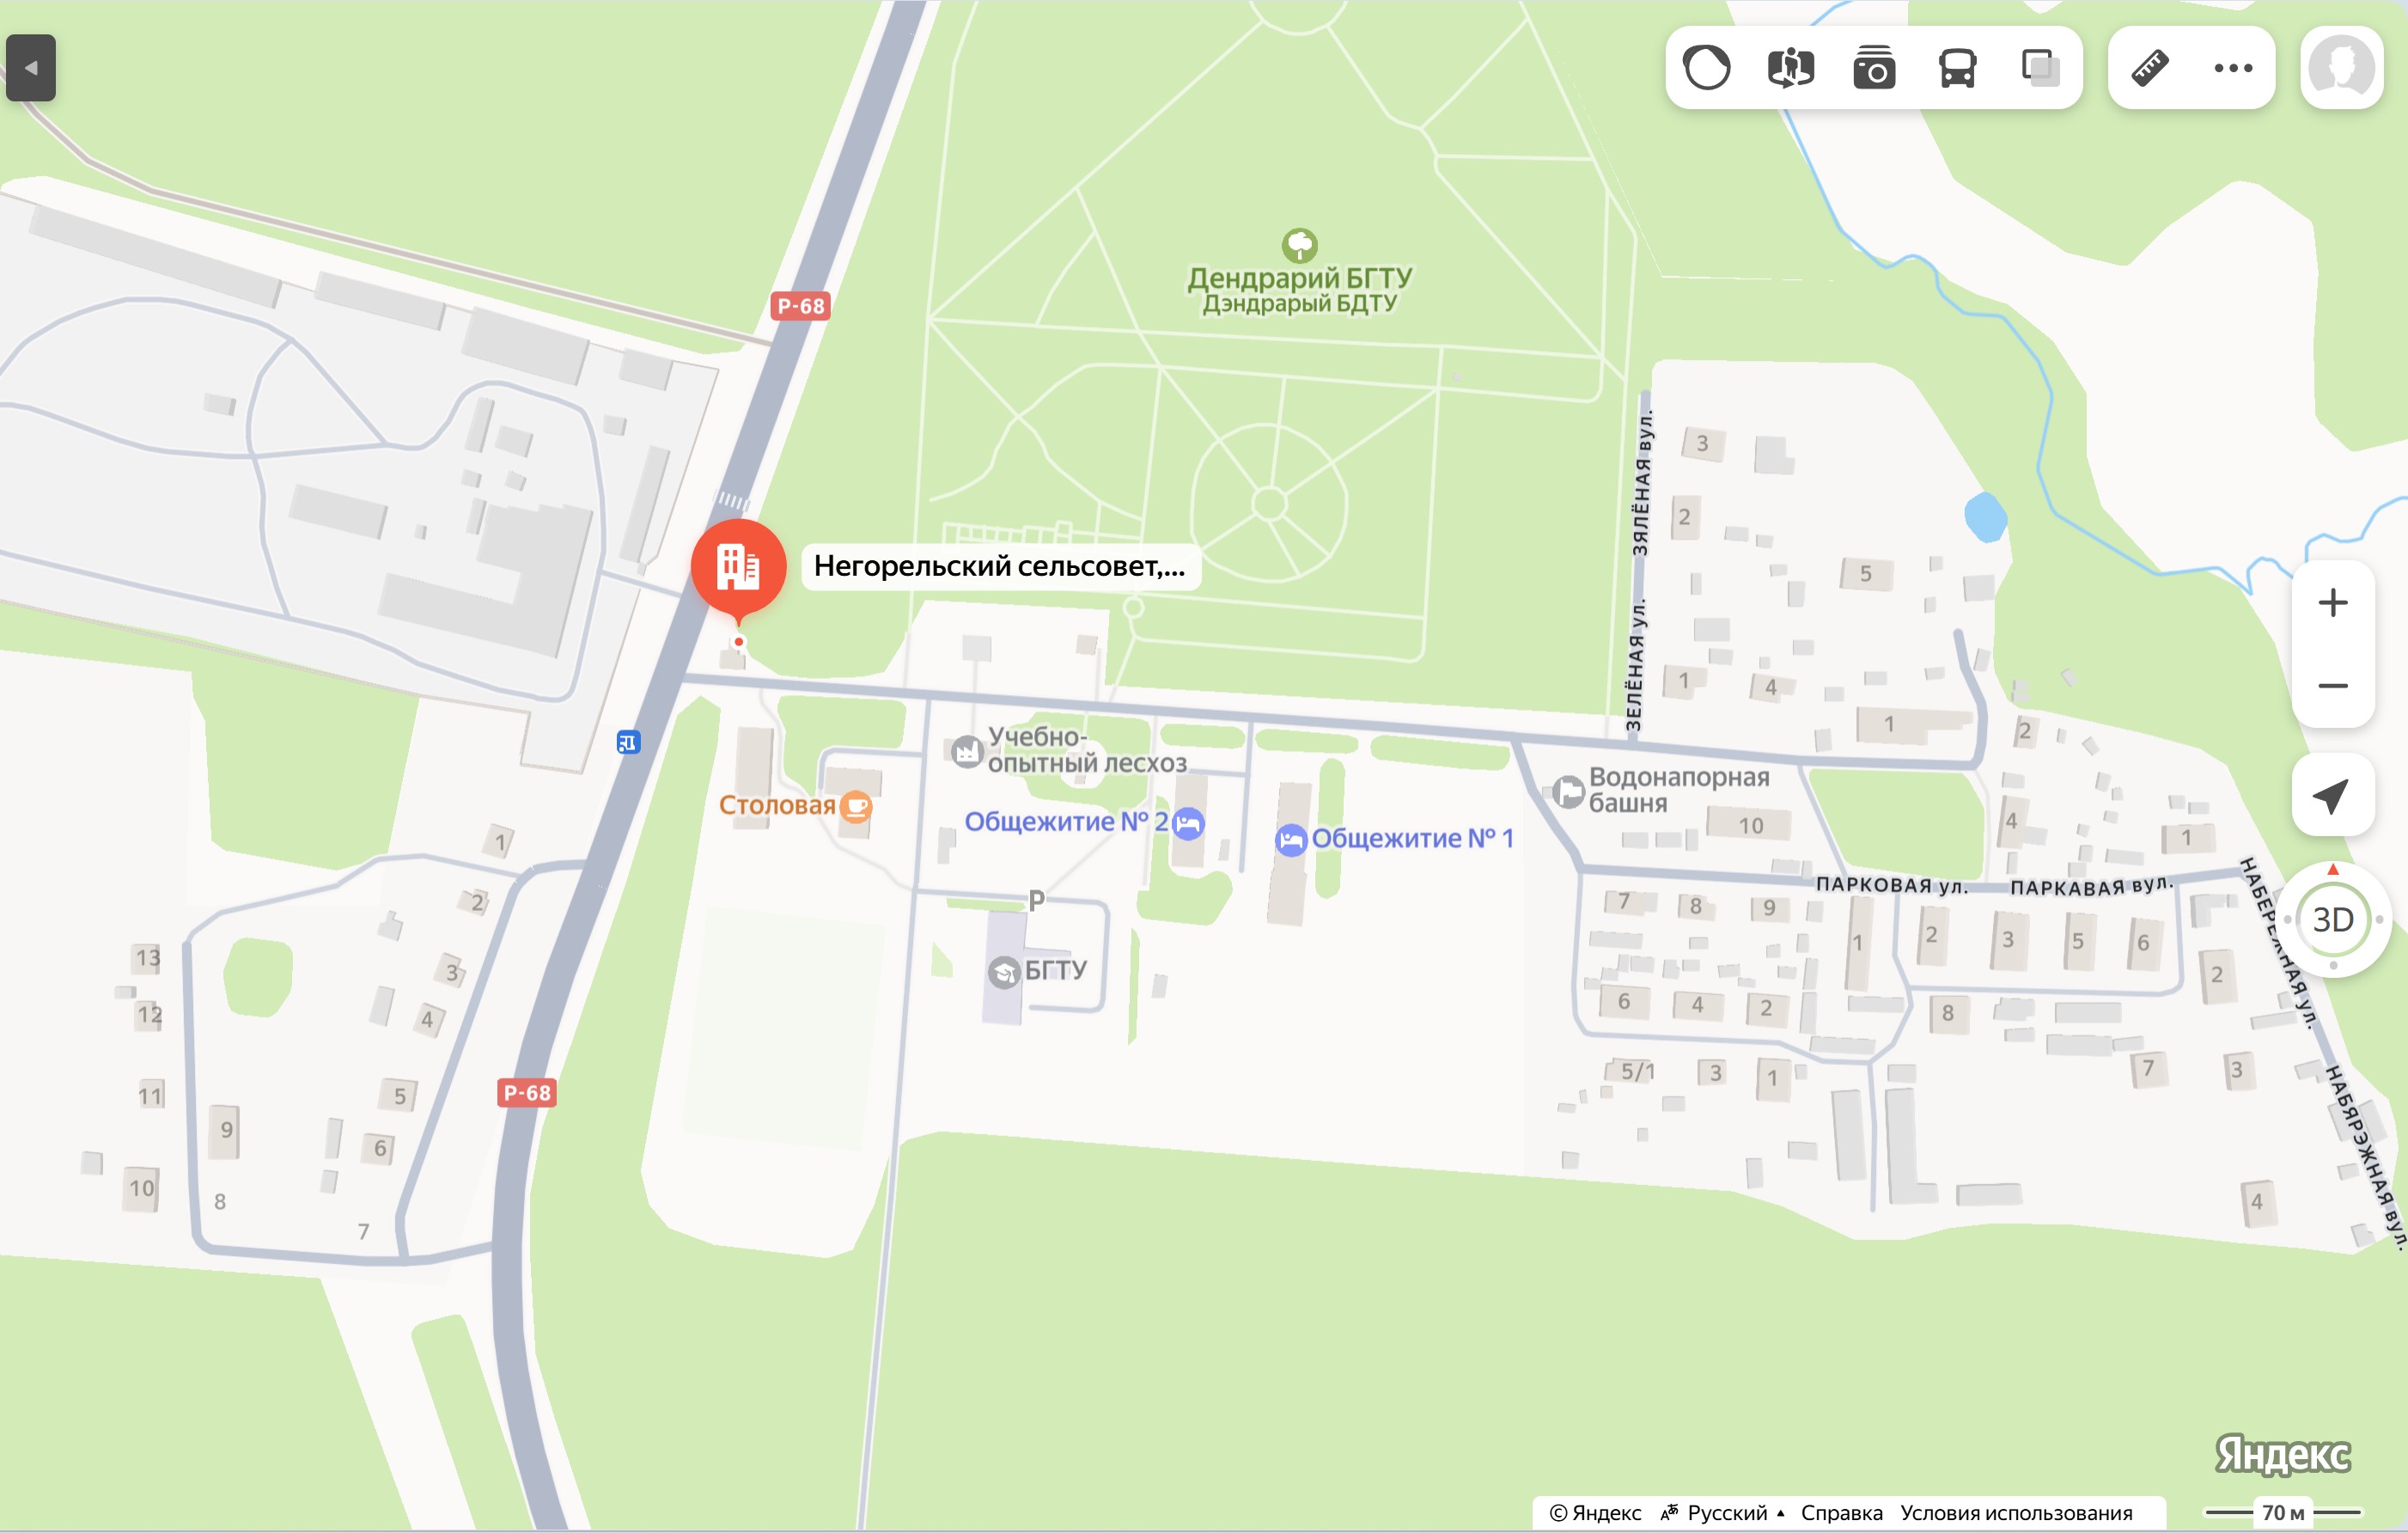The image size is (2408, 1533).
Task: Enable public transport bus layer
Action: (1957, 68)
